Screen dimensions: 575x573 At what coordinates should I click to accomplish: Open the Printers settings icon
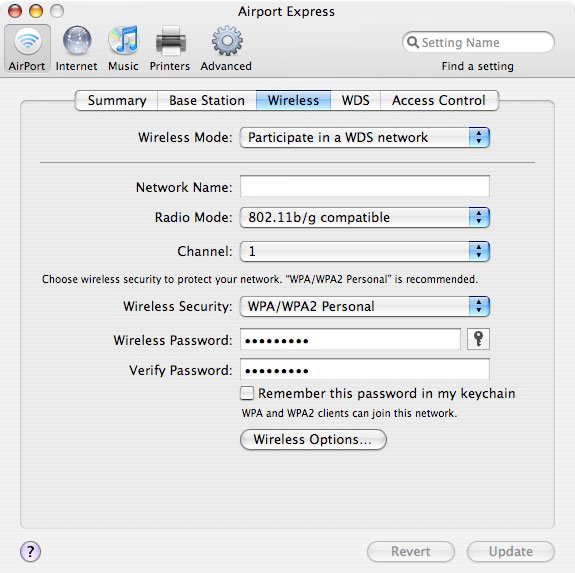pos(170,48)
